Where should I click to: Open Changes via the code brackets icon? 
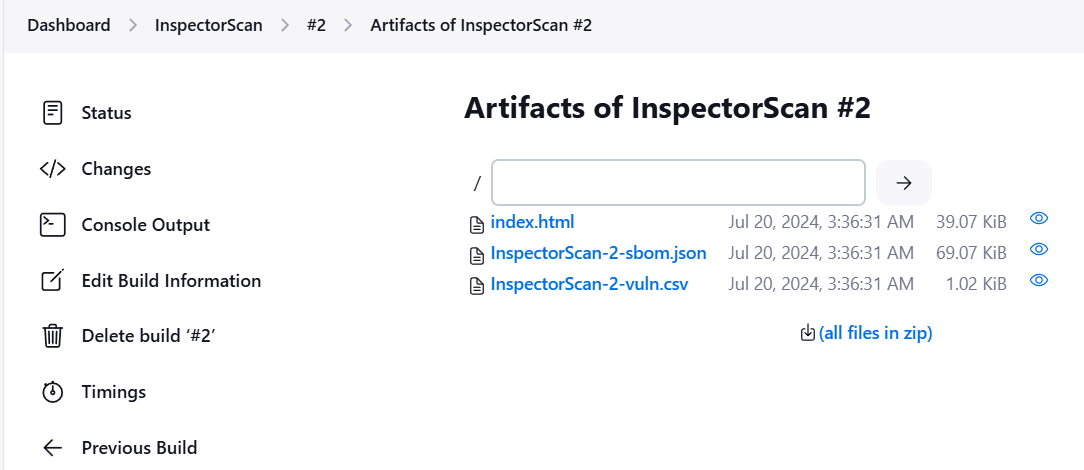click(53, 169)
